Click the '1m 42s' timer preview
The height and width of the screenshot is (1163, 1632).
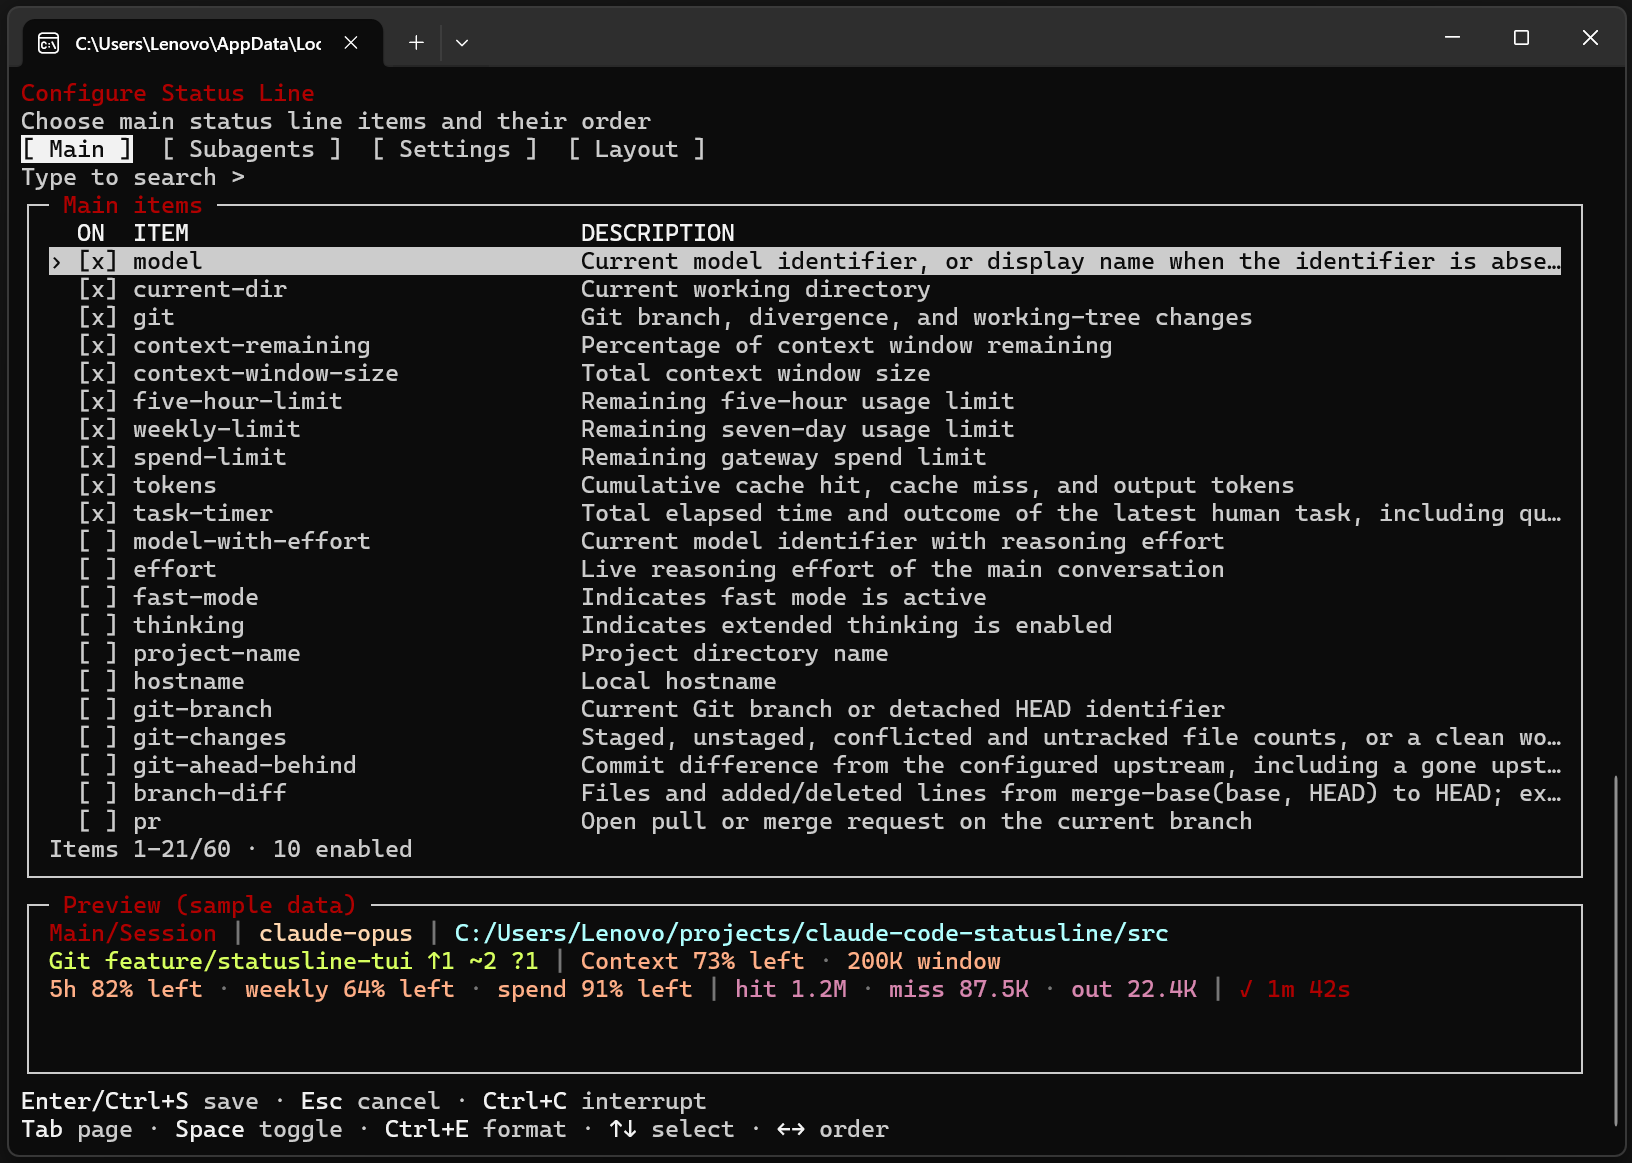[x=1309, y=989]
